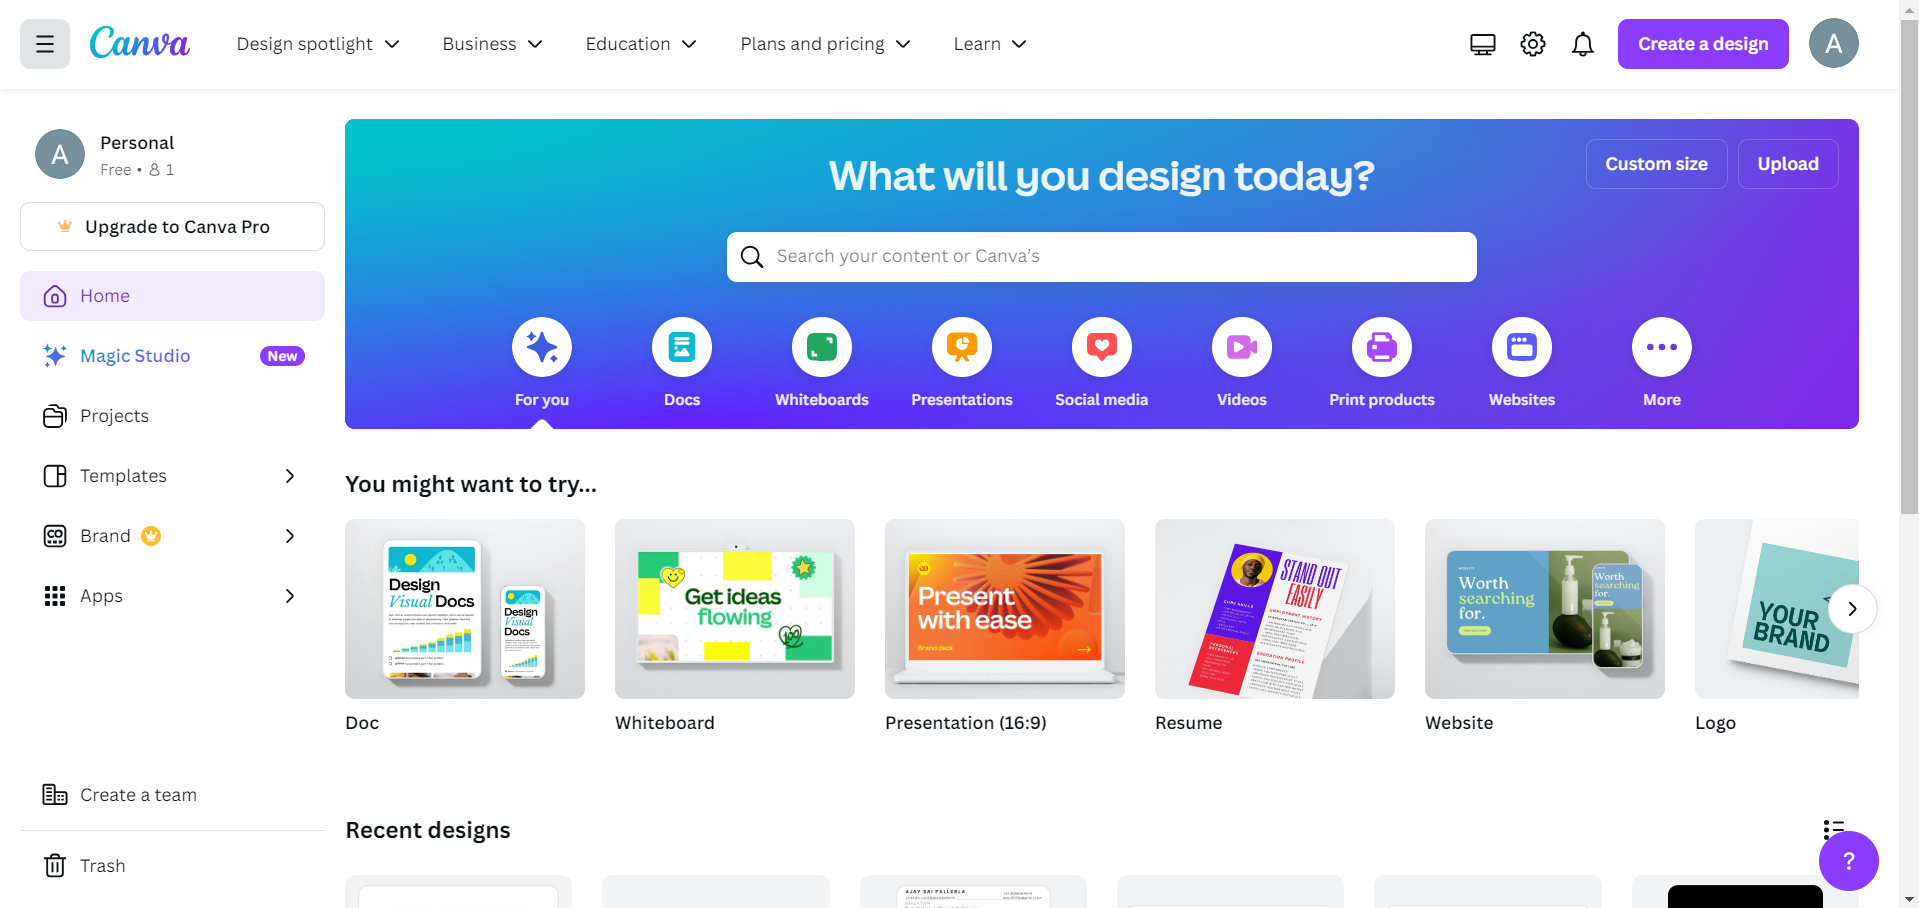Open the Print products category icon

tap(1381, 347)
